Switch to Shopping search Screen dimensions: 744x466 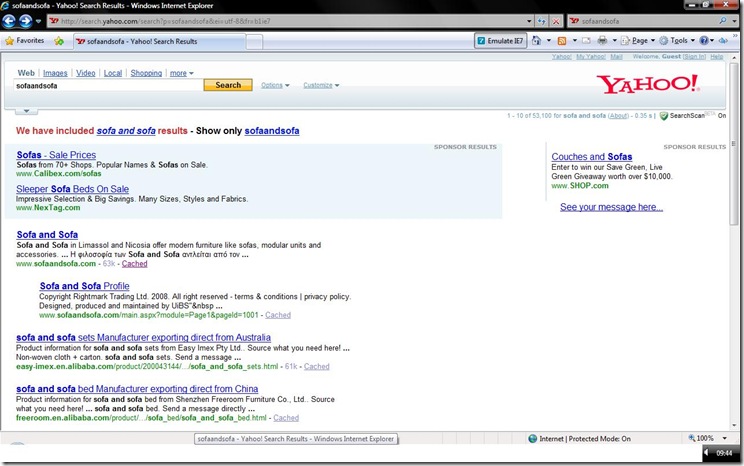(146, 73)
